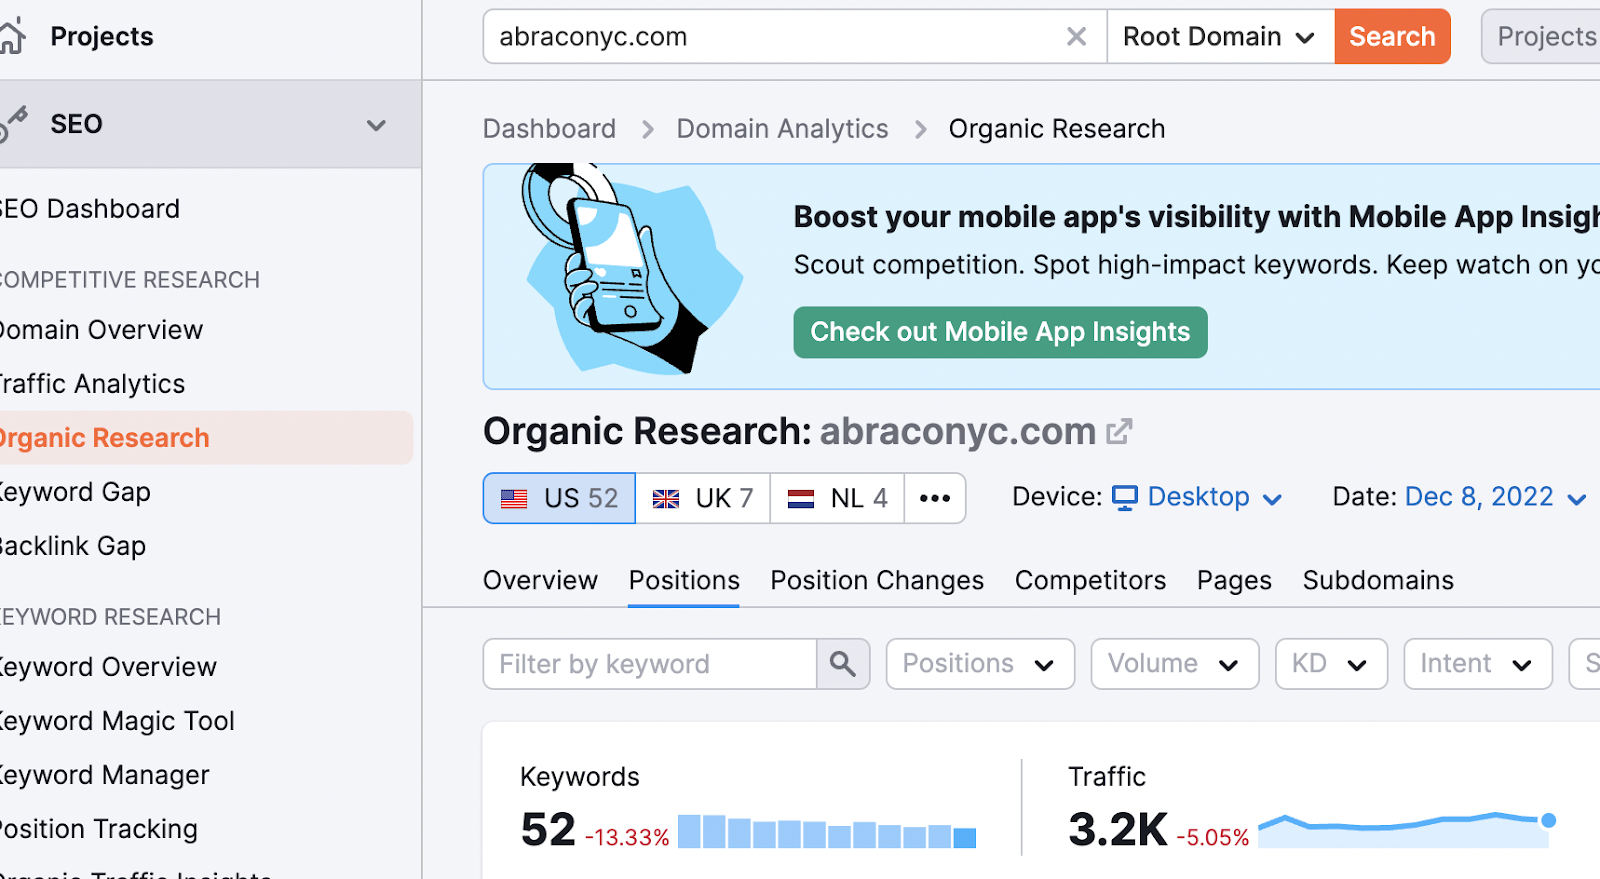Click the Traffic value 3.2K
Image resolution: width=1600 pixels, height=879 pixels.
click(1118, 830)
